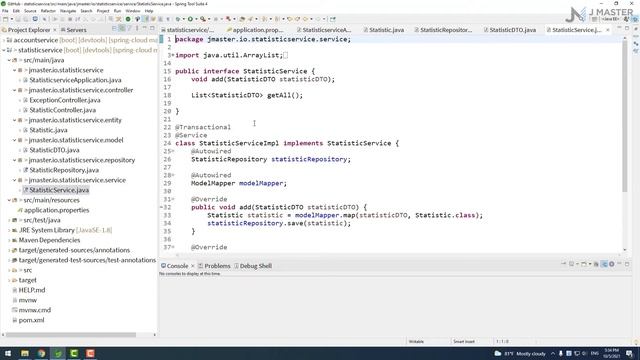This screenshot has width=640, height=360.
Task: Open the File menu
Action: tap(5, 11)
